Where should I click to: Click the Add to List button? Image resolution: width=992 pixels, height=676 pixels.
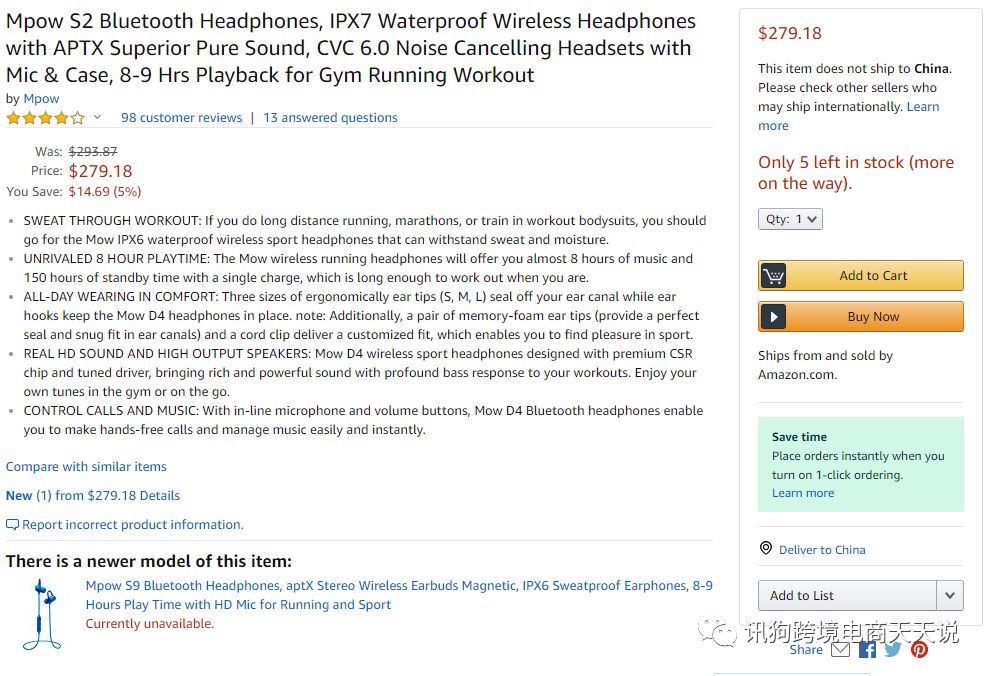[x=847, y=595]
